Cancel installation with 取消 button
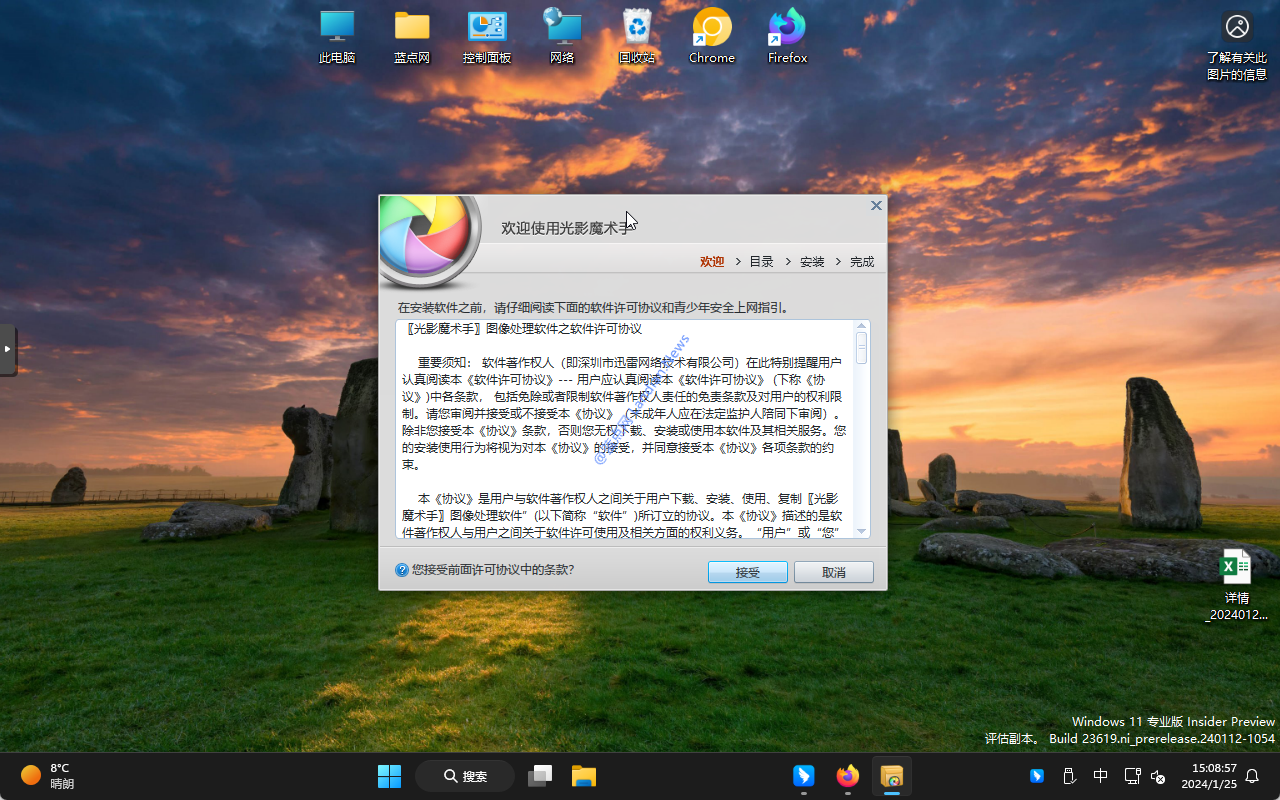1280x800 pixels. [834, 572]
